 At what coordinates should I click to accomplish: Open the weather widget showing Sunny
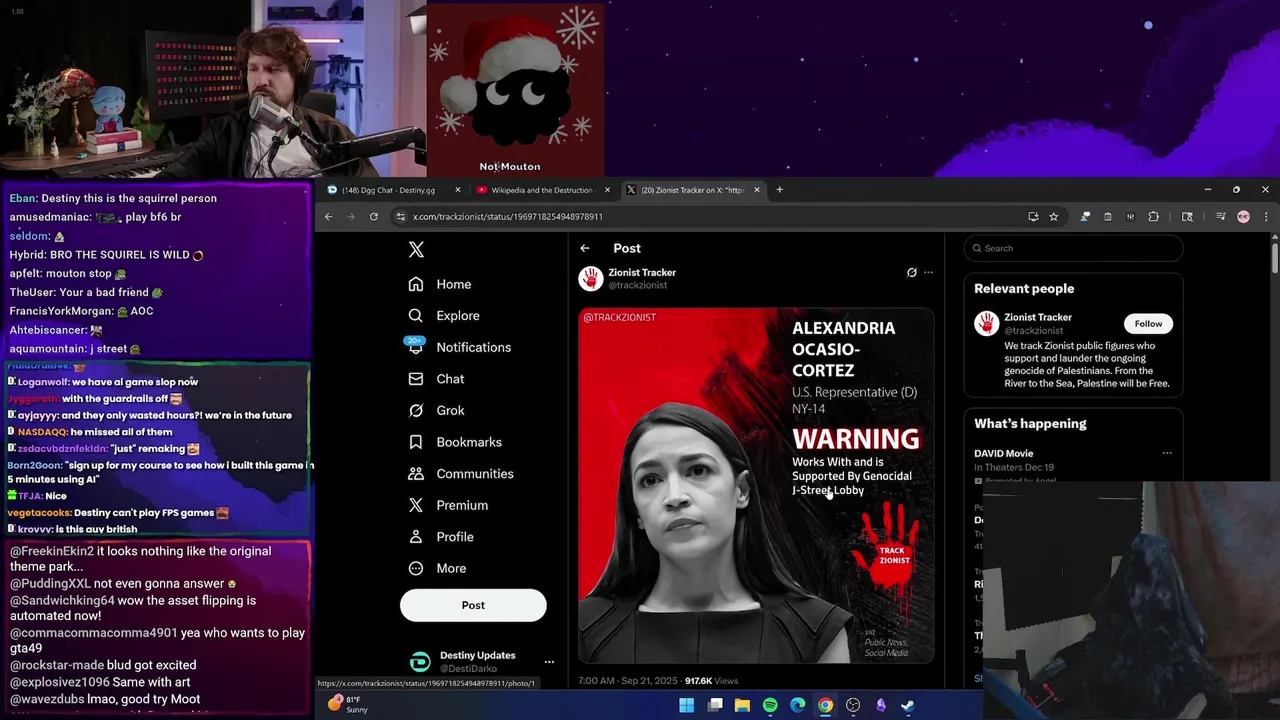[348, 705]
